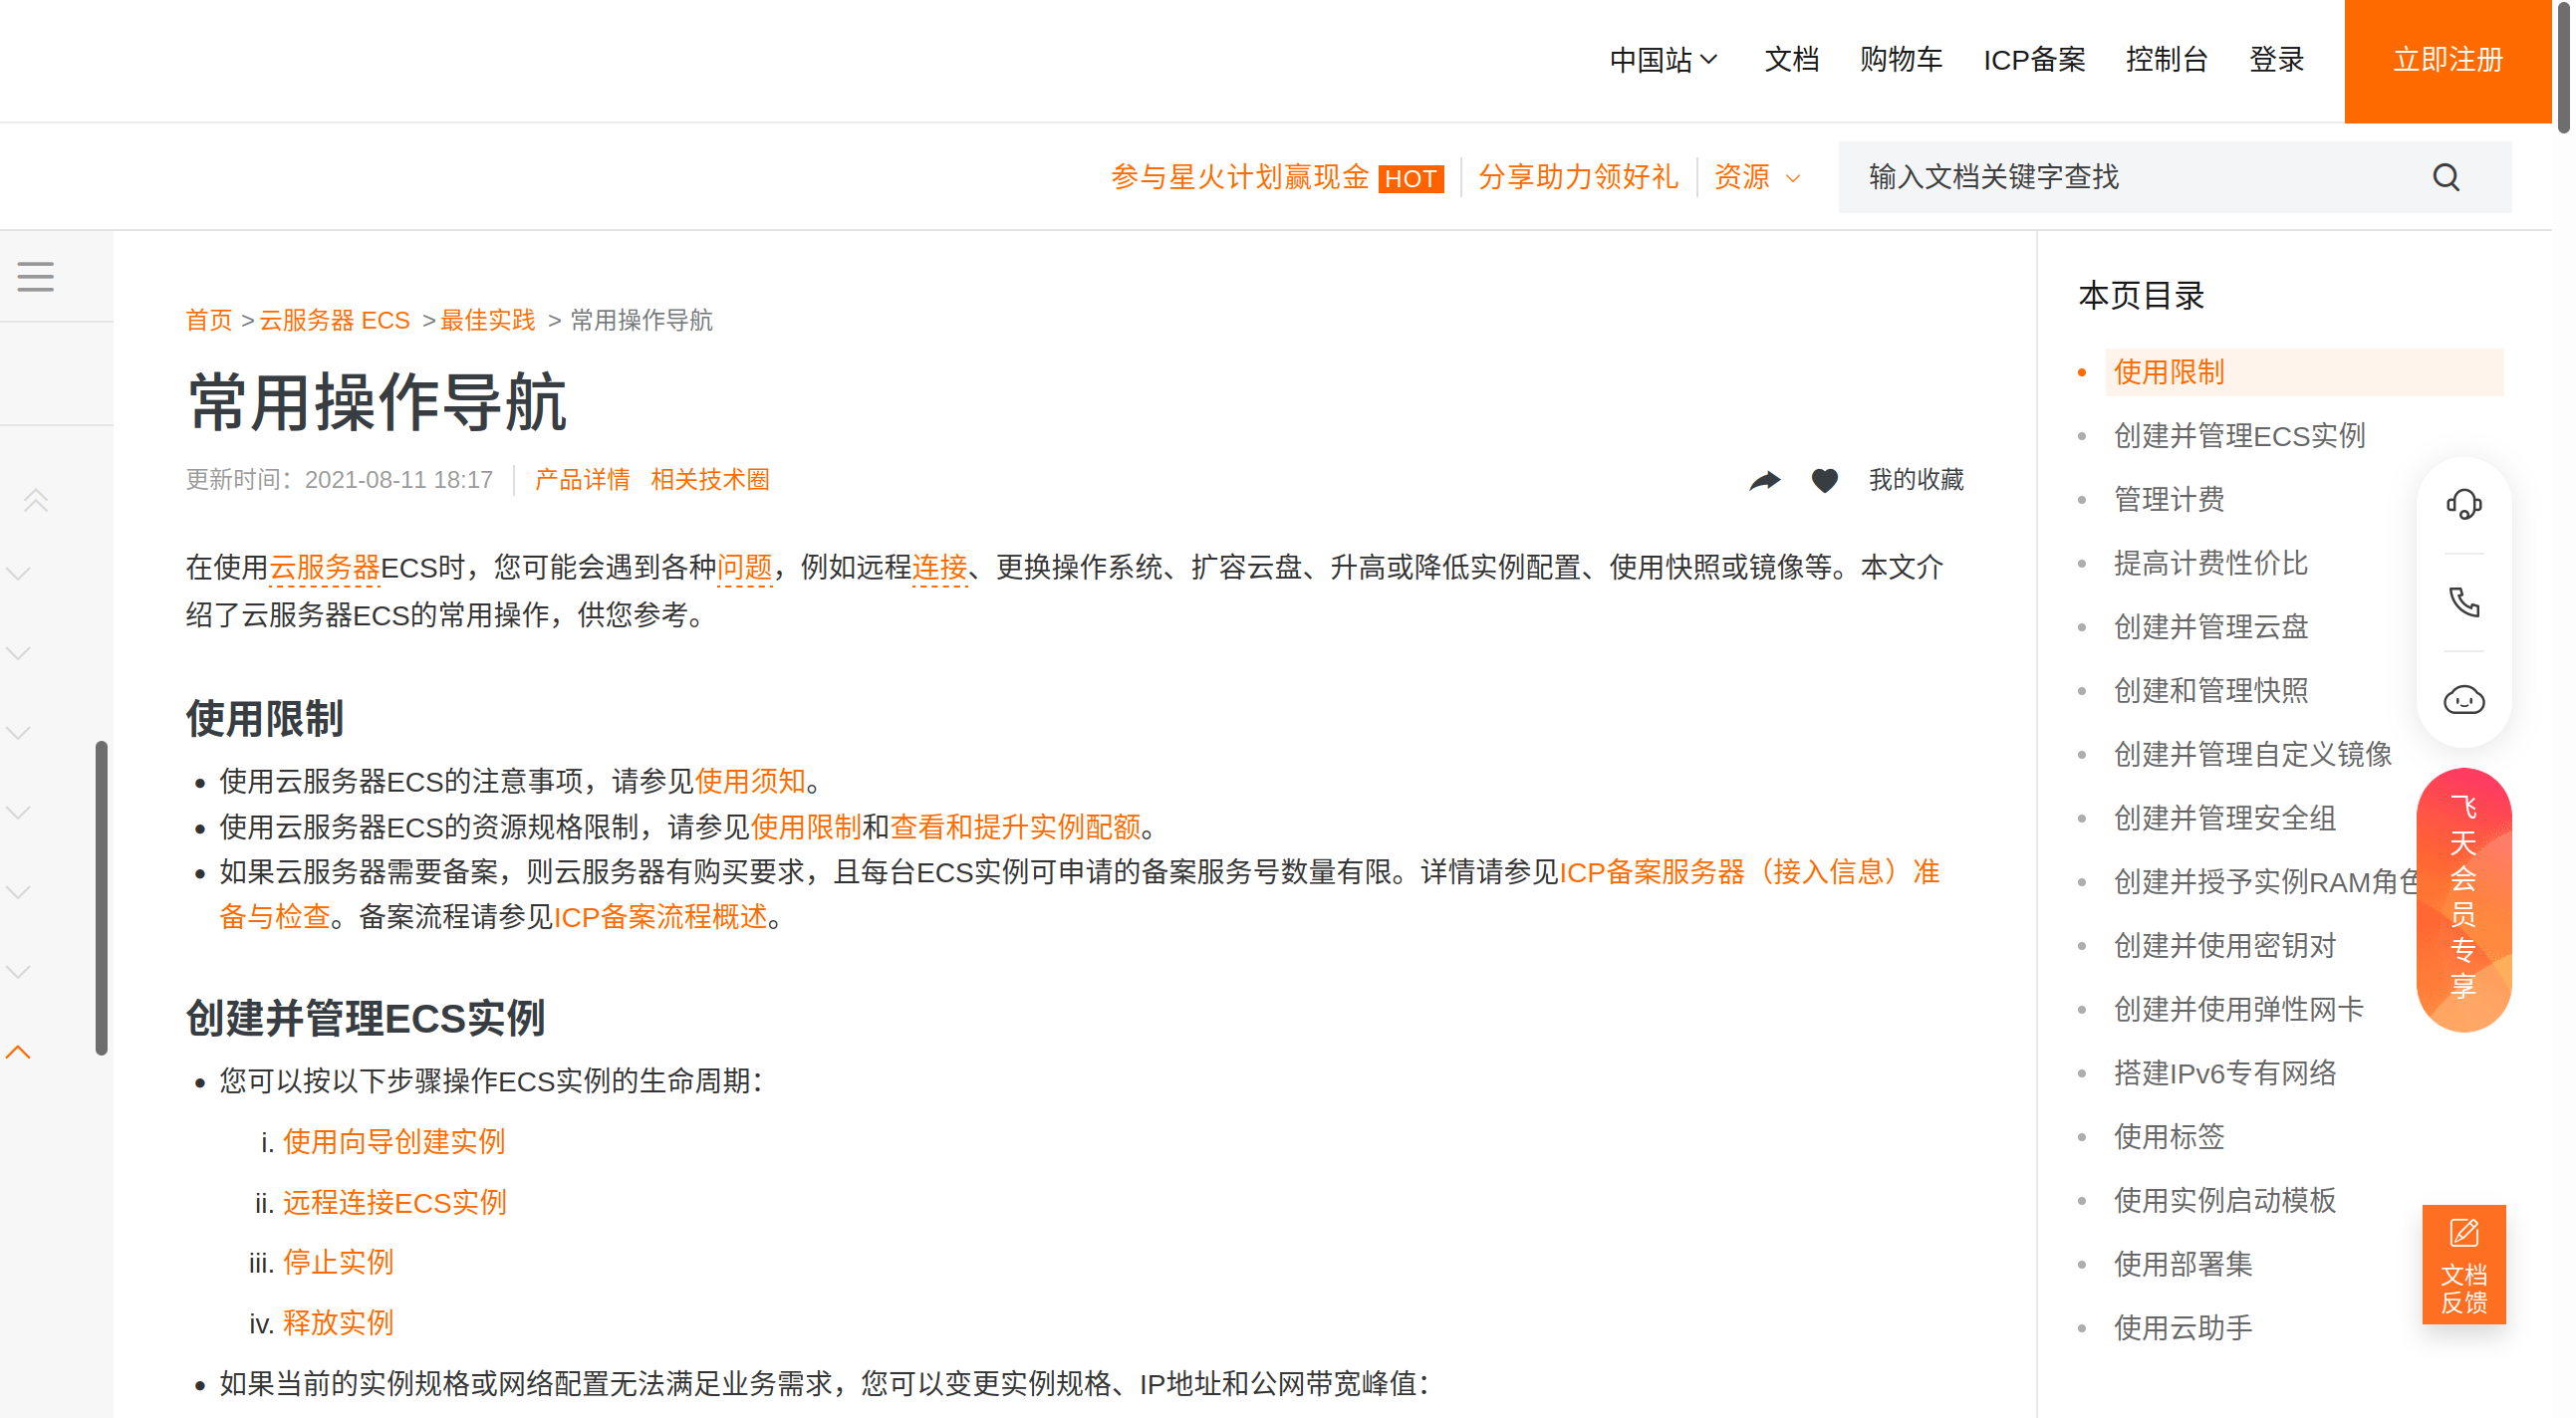Open the hamburger sidebar menu icon
Viewport: 2576px width, 1418px height.
36,276
